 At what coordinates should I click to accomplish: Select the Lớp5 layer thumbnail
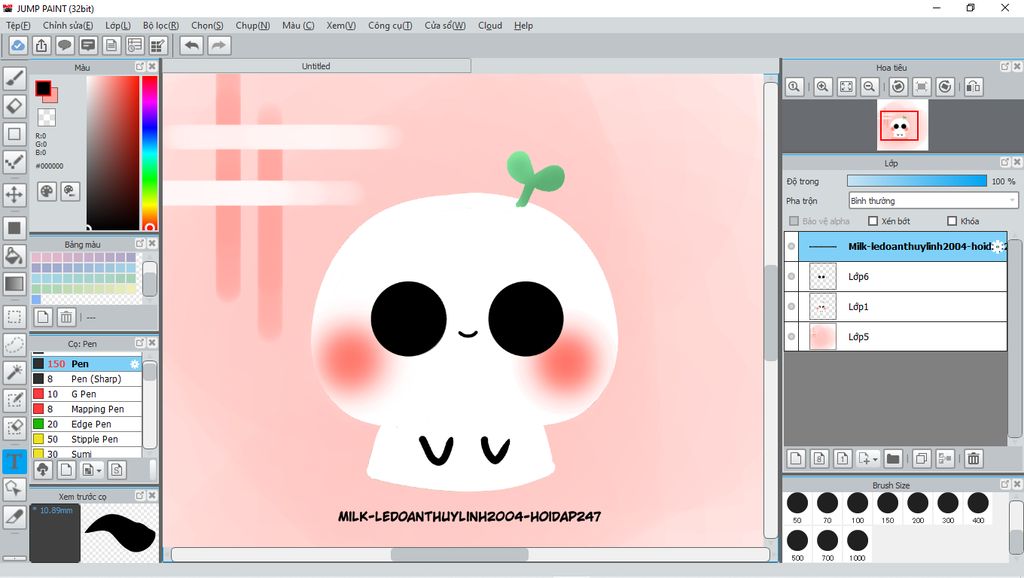pos(822,336)
